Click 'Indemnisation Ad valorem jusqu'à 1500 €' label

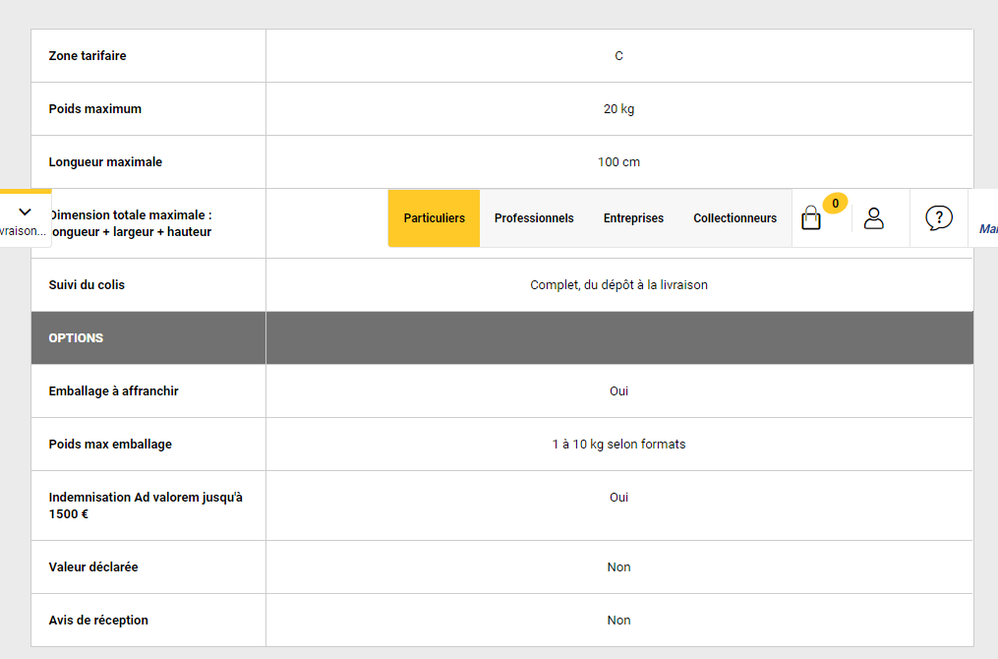(145, 506)
